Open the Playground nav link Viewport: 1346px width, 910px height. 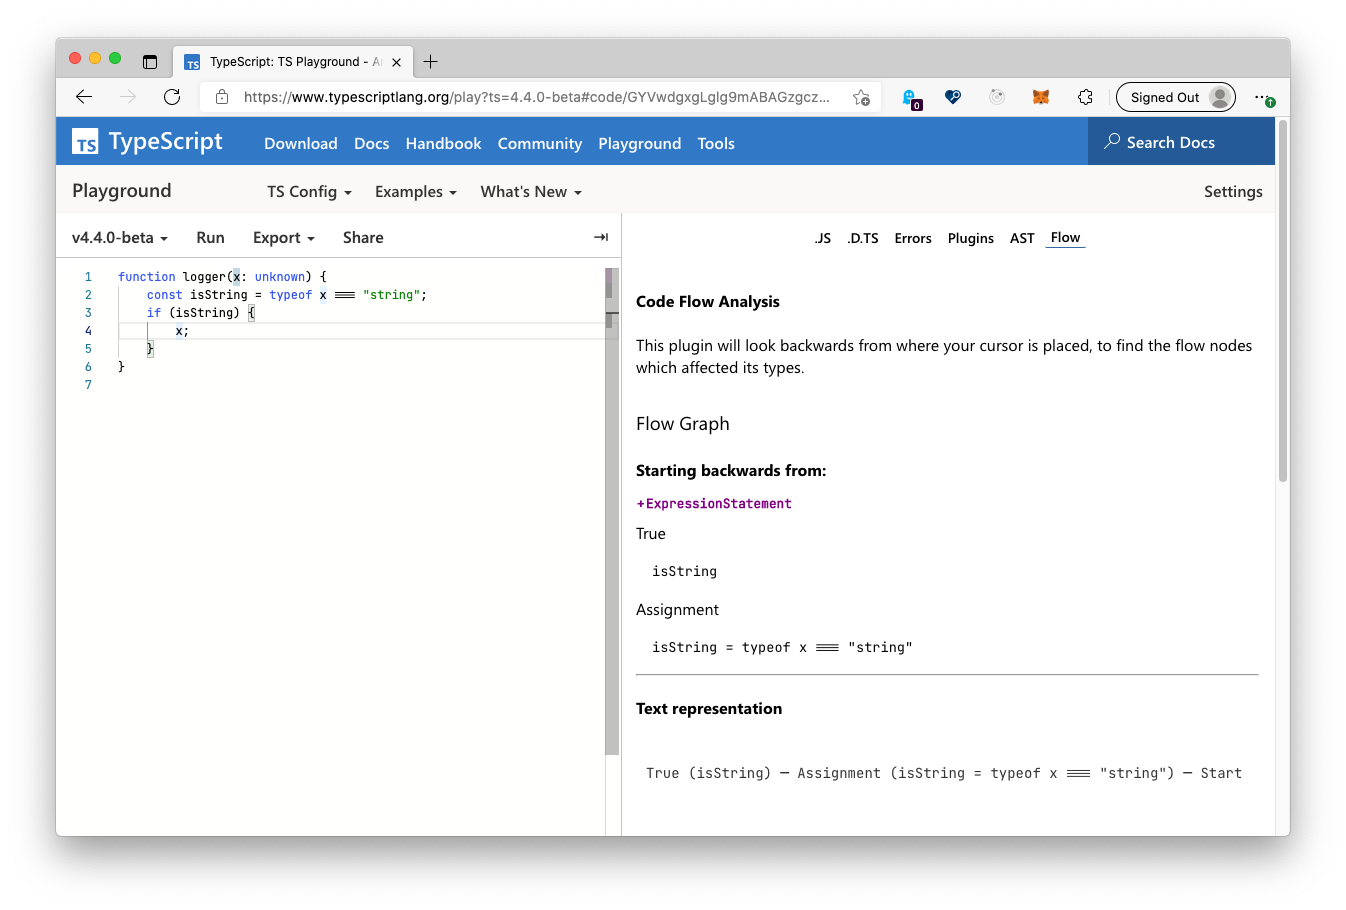click(640, 143)
